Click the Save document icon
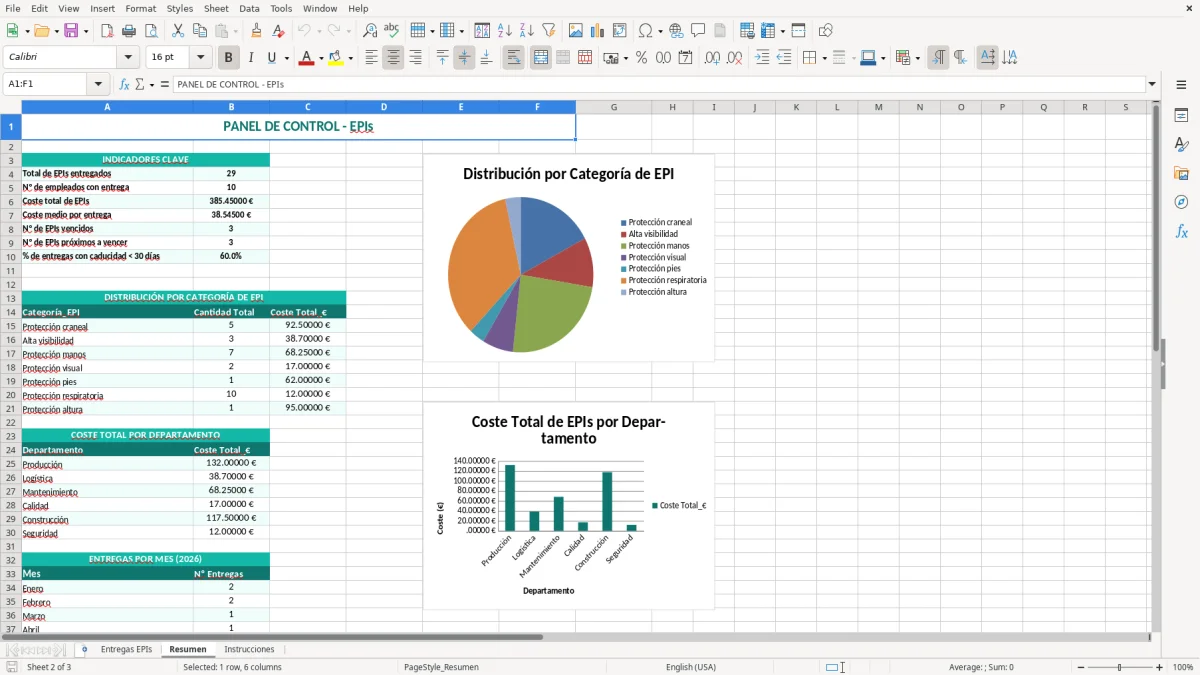Screen dimensions: 1200x675 pos(71,31)
